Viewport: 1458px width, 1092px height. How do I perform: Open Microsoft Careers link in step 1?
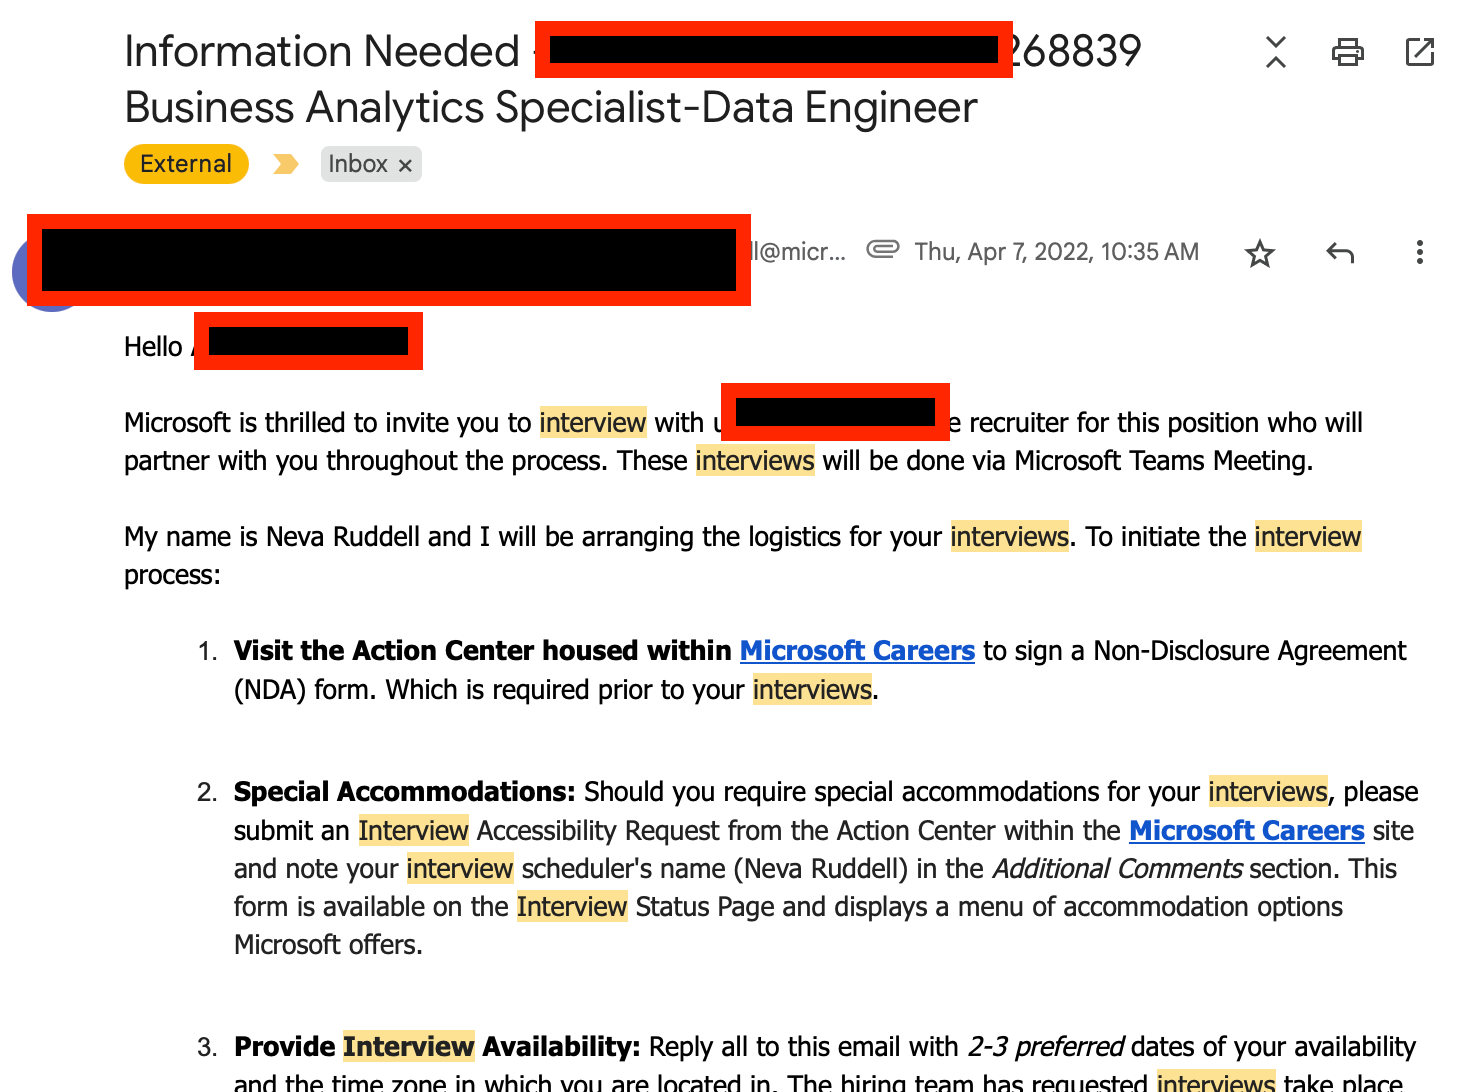[857, 651]
